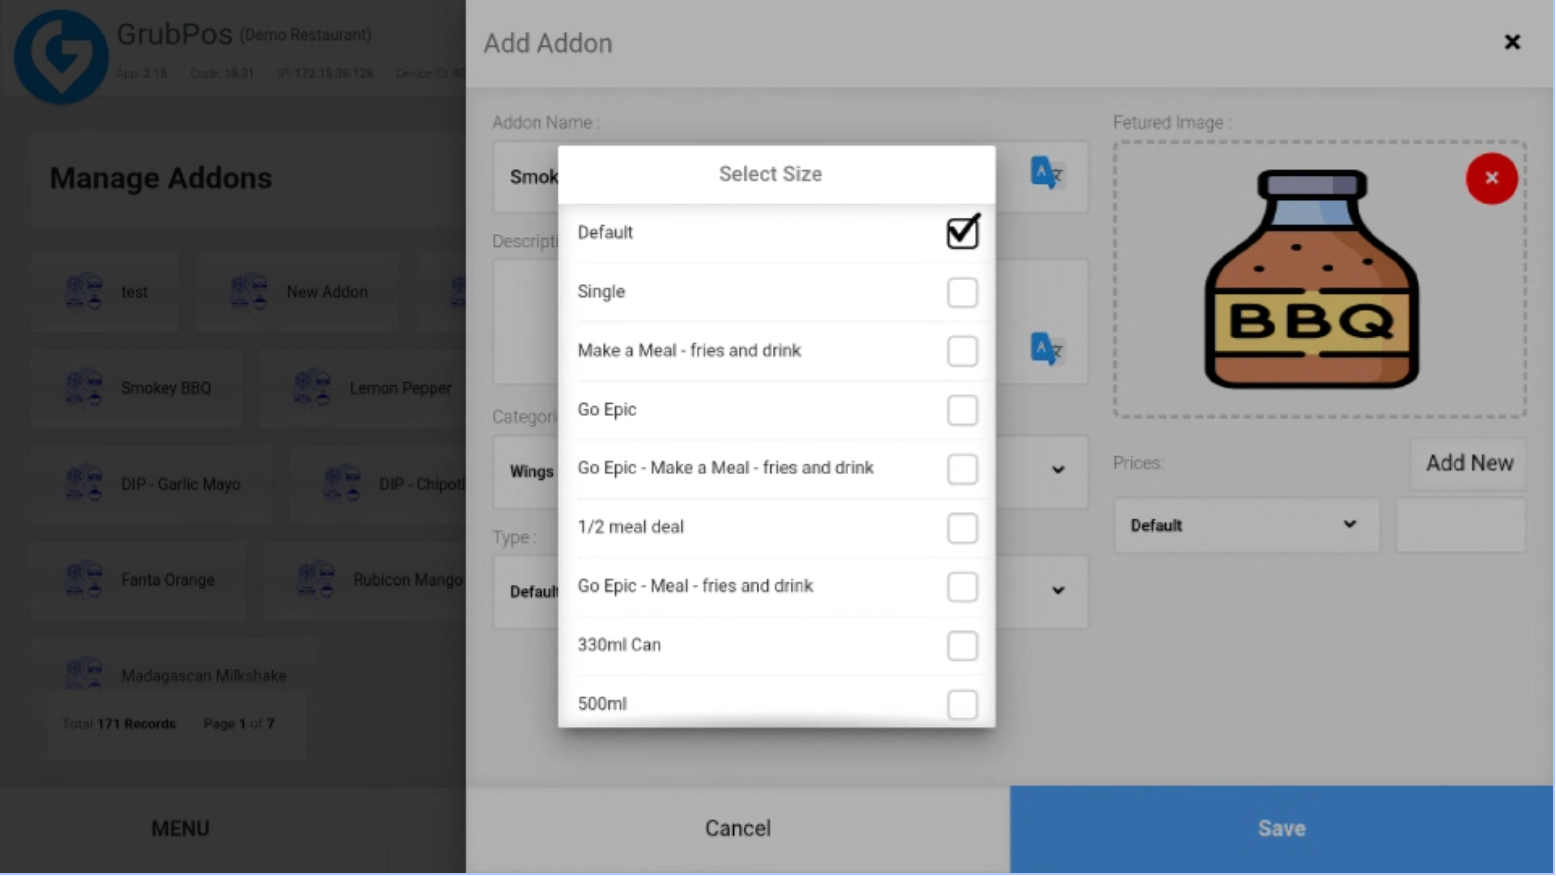The image size is (1556, 876).
Task: Click the Smokey BBQ addon icon
Action: 84,388
